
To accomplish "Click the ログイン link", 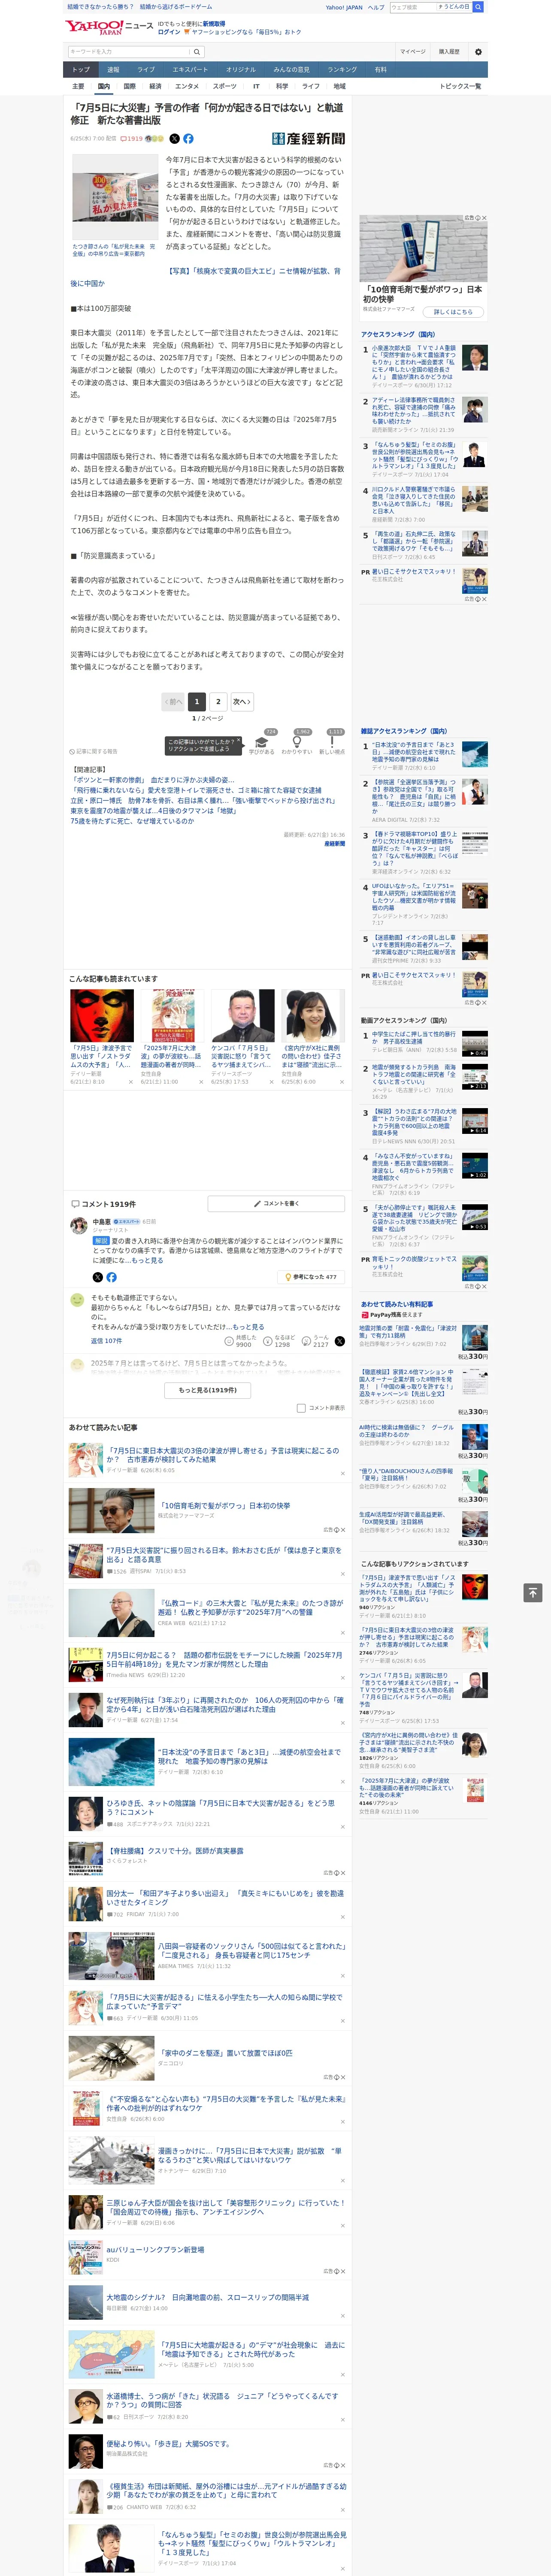I will (169, 32).
